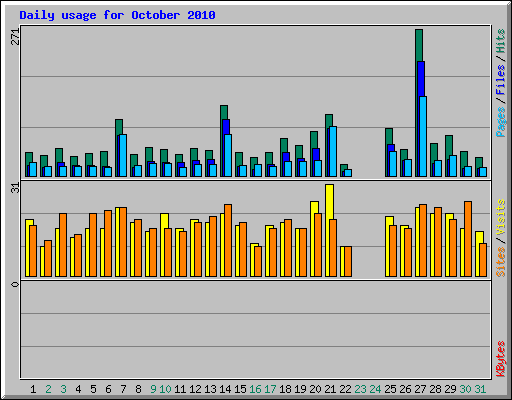Click day label 3 on the x-axis
The image size is (512, 400).
[x=63, y=389]
